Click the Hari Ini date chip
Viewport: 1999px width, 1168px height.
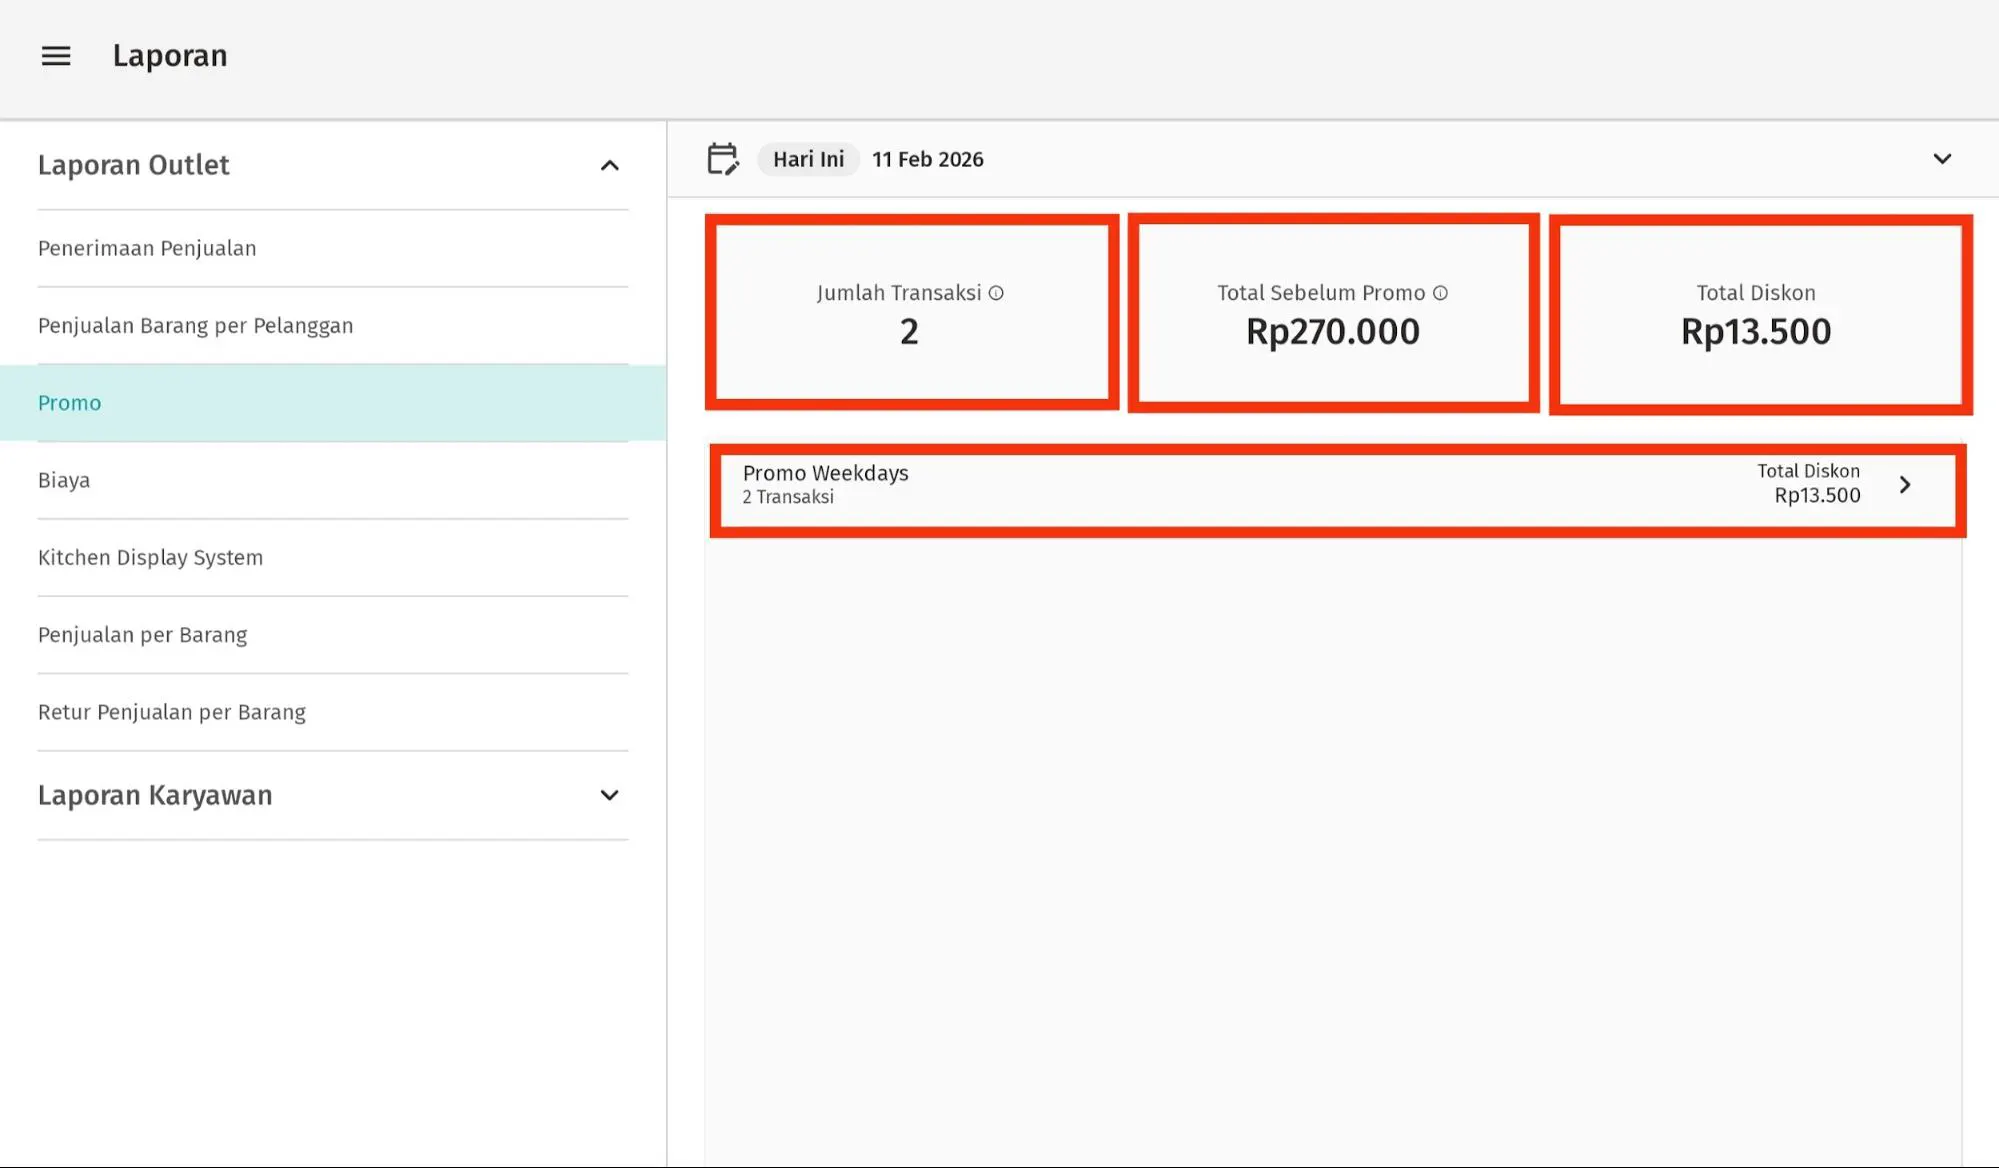808,159
